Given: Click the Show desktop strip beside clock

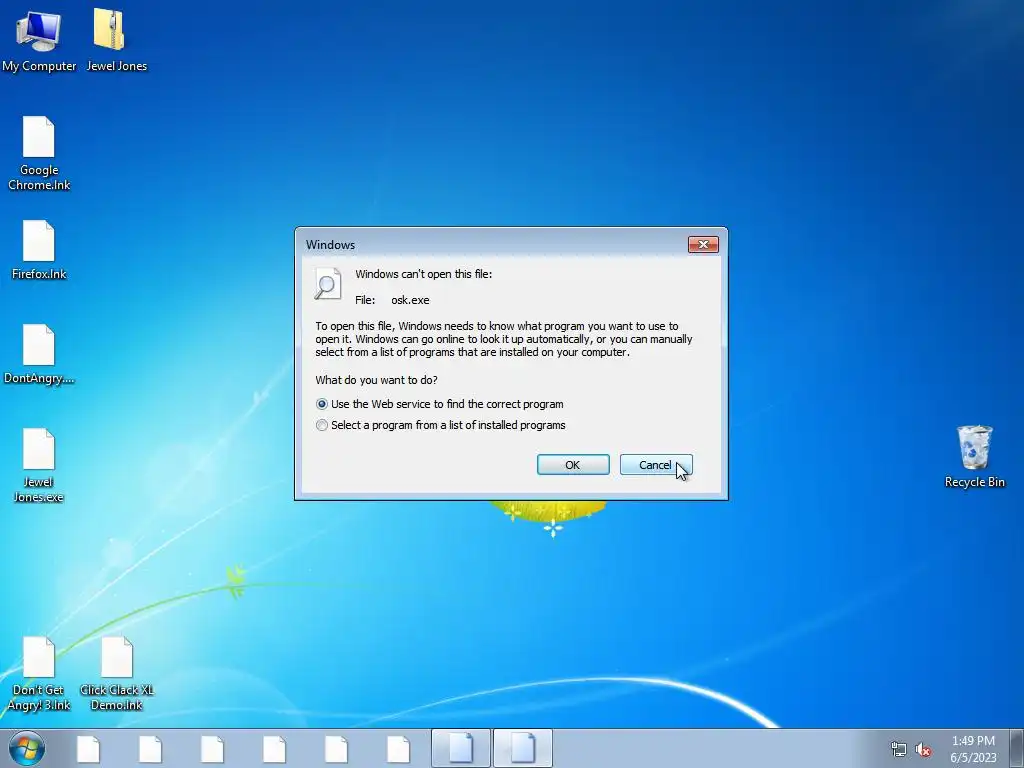Looking at the screenshot, I should point(1016,748).
